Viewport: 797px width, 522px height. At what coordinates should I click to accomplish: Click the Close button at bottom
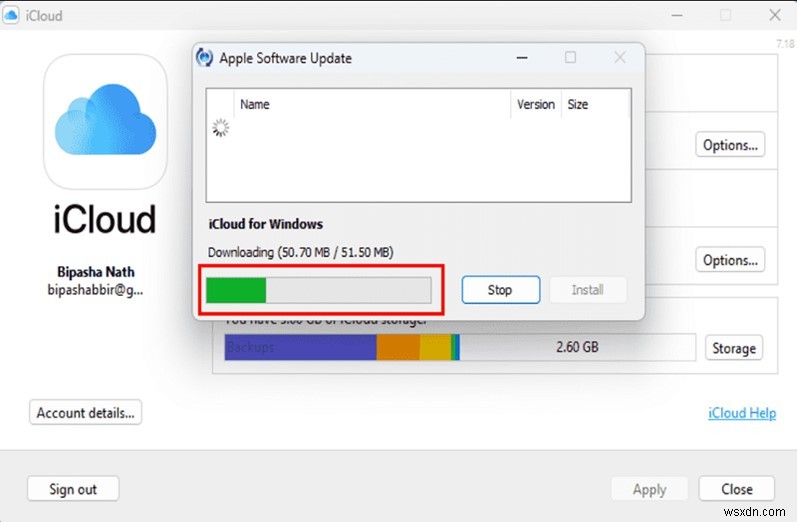[x=737, y=489]
